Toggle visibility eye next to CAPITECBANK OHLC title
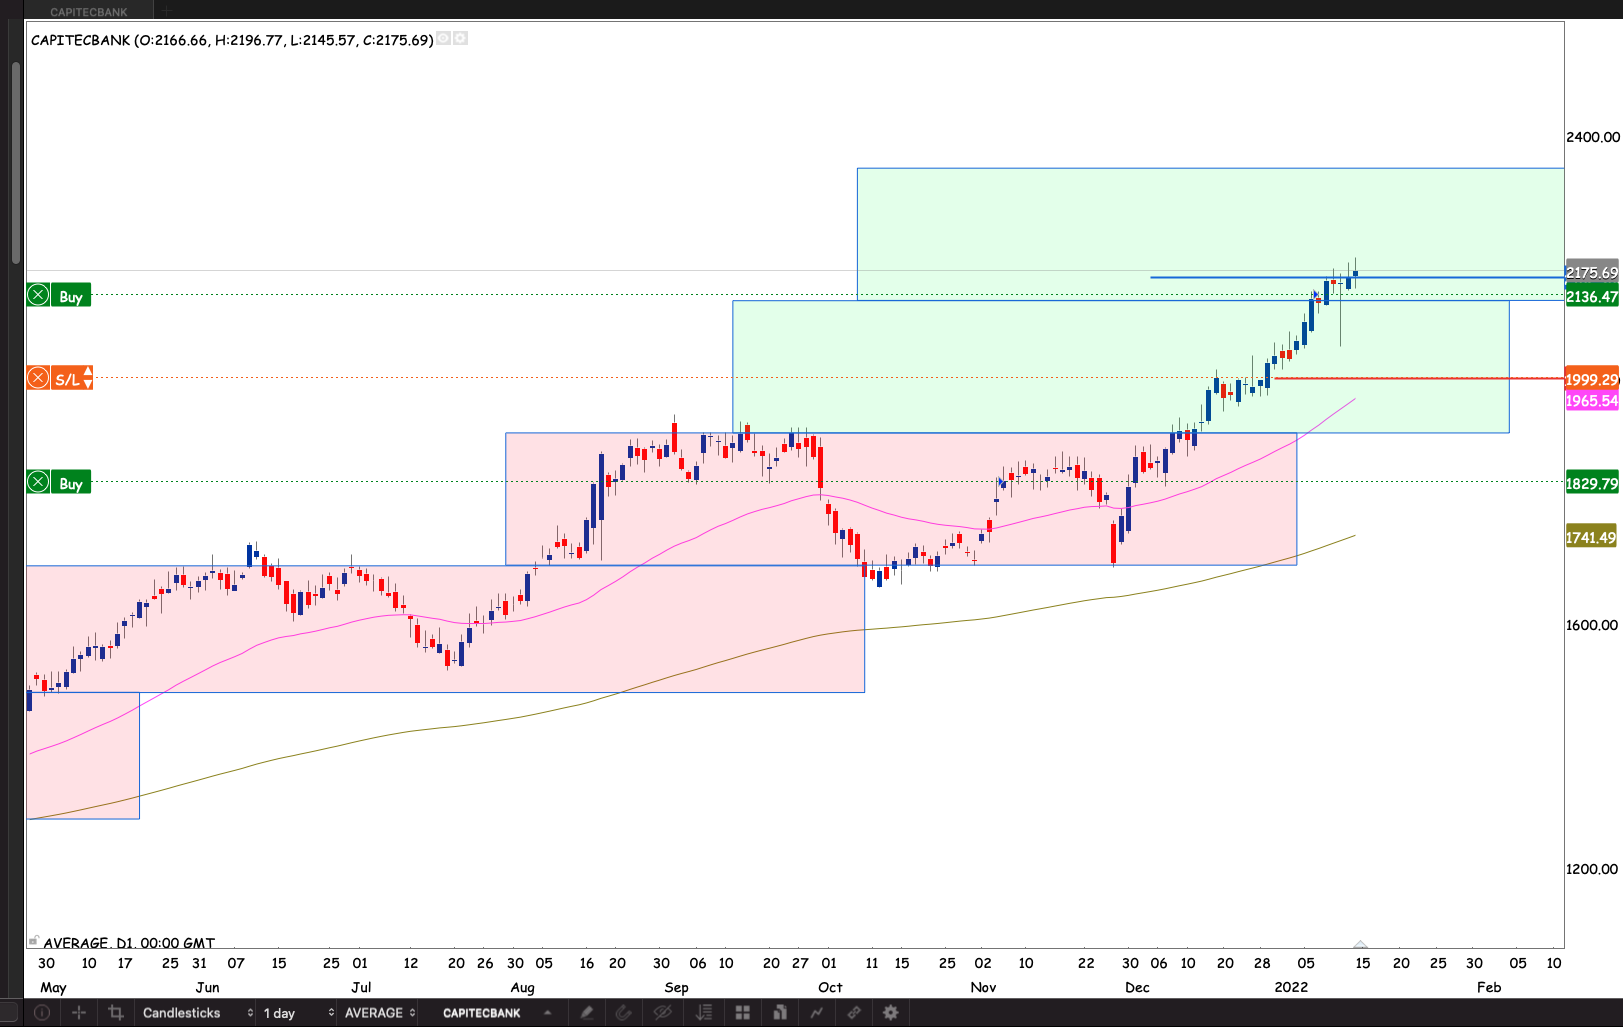 444,39
